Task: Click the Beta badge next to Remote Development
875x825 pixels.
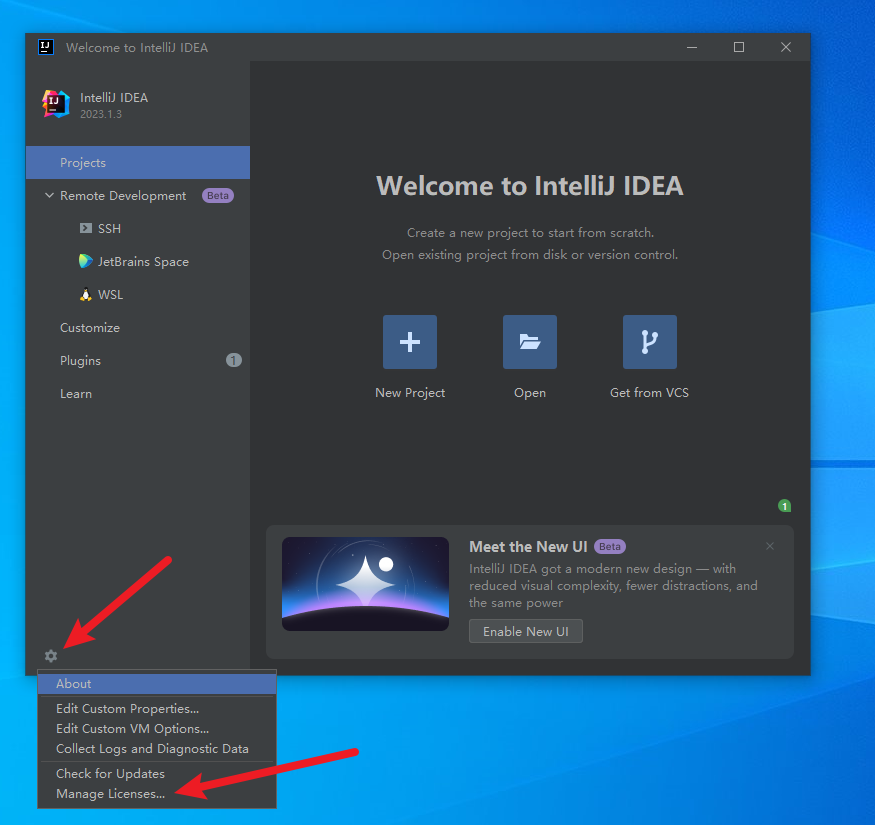Action: (x=218, y=195)
